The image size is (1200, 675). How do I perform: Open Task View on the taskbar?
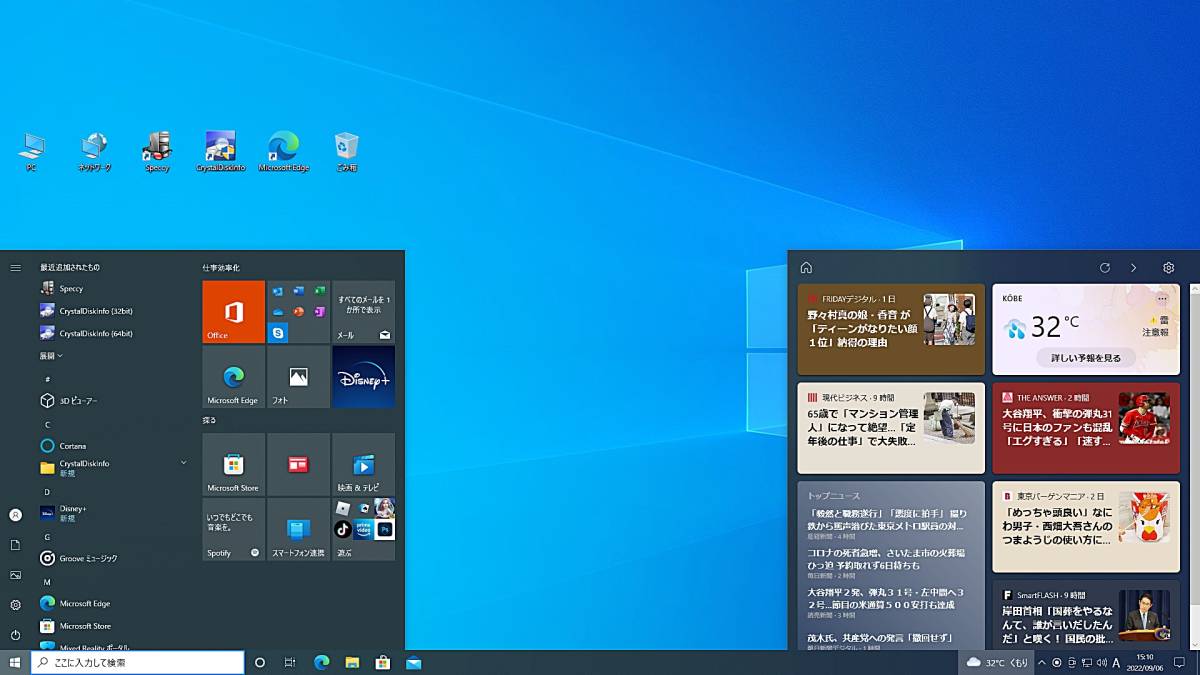click(290, 662)
